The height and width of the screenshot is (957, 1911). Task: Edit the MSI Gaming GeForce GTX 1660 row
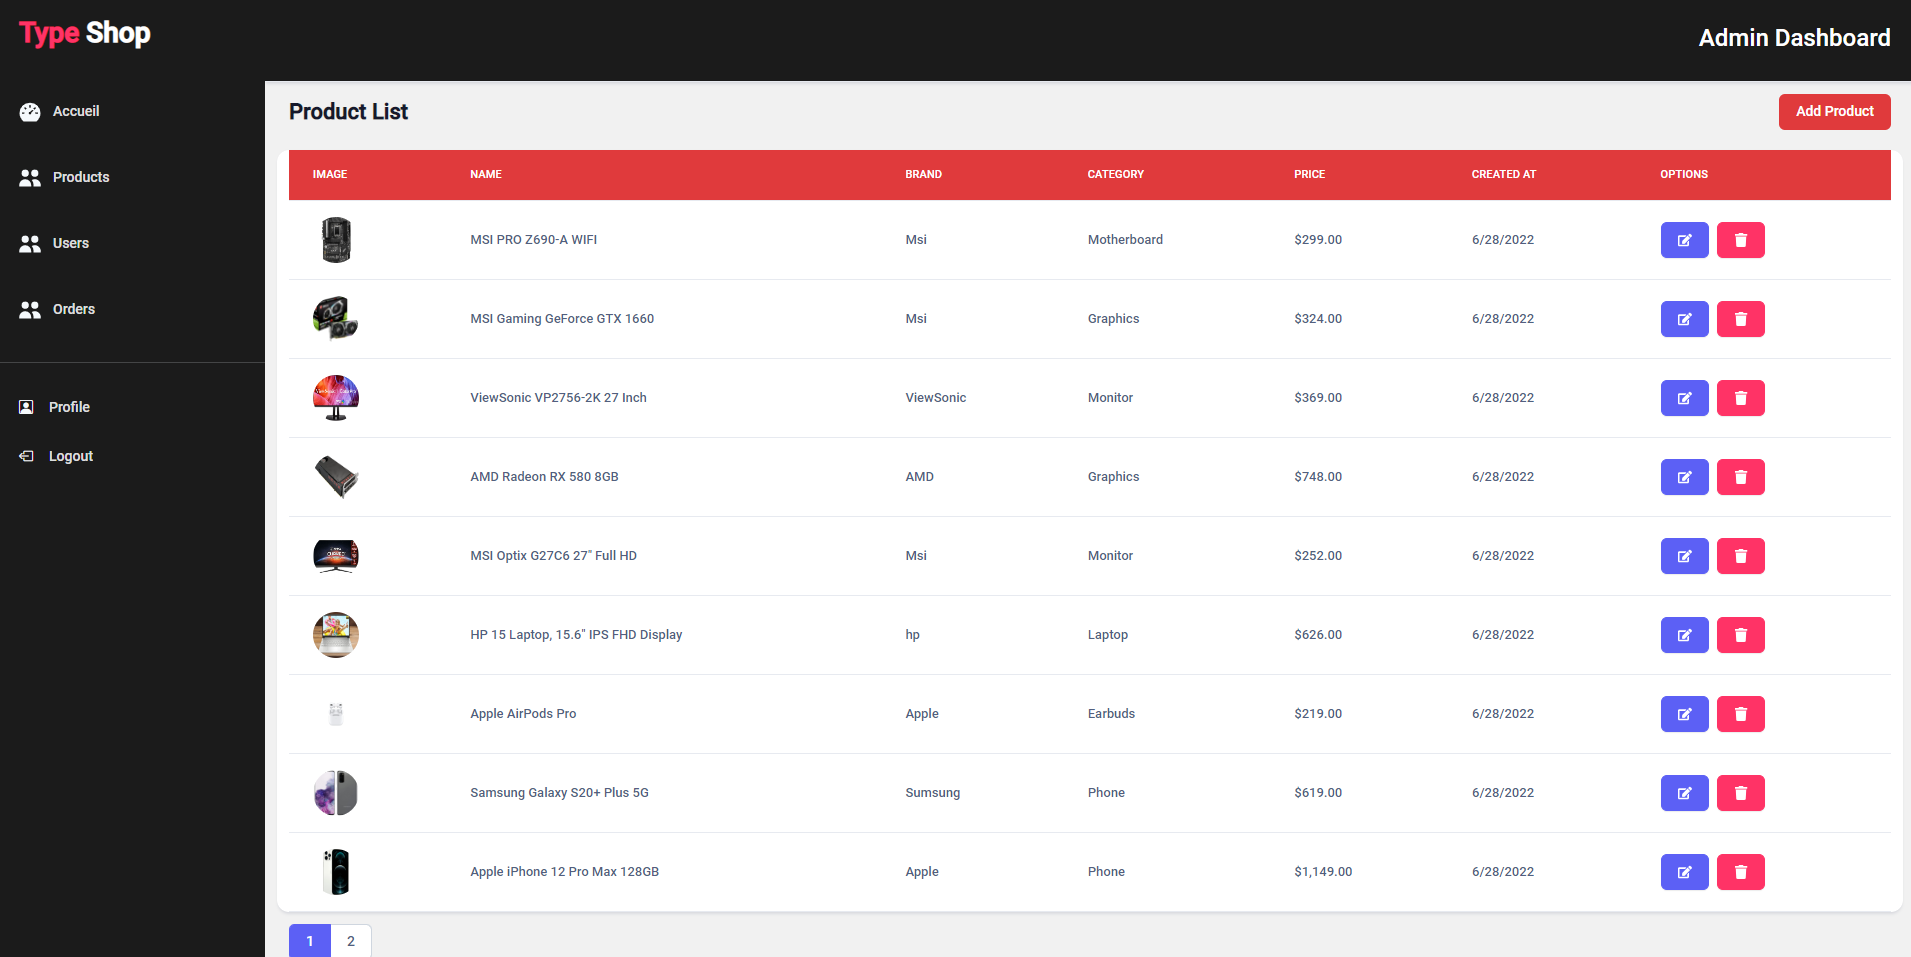(x=1684, y=319)
